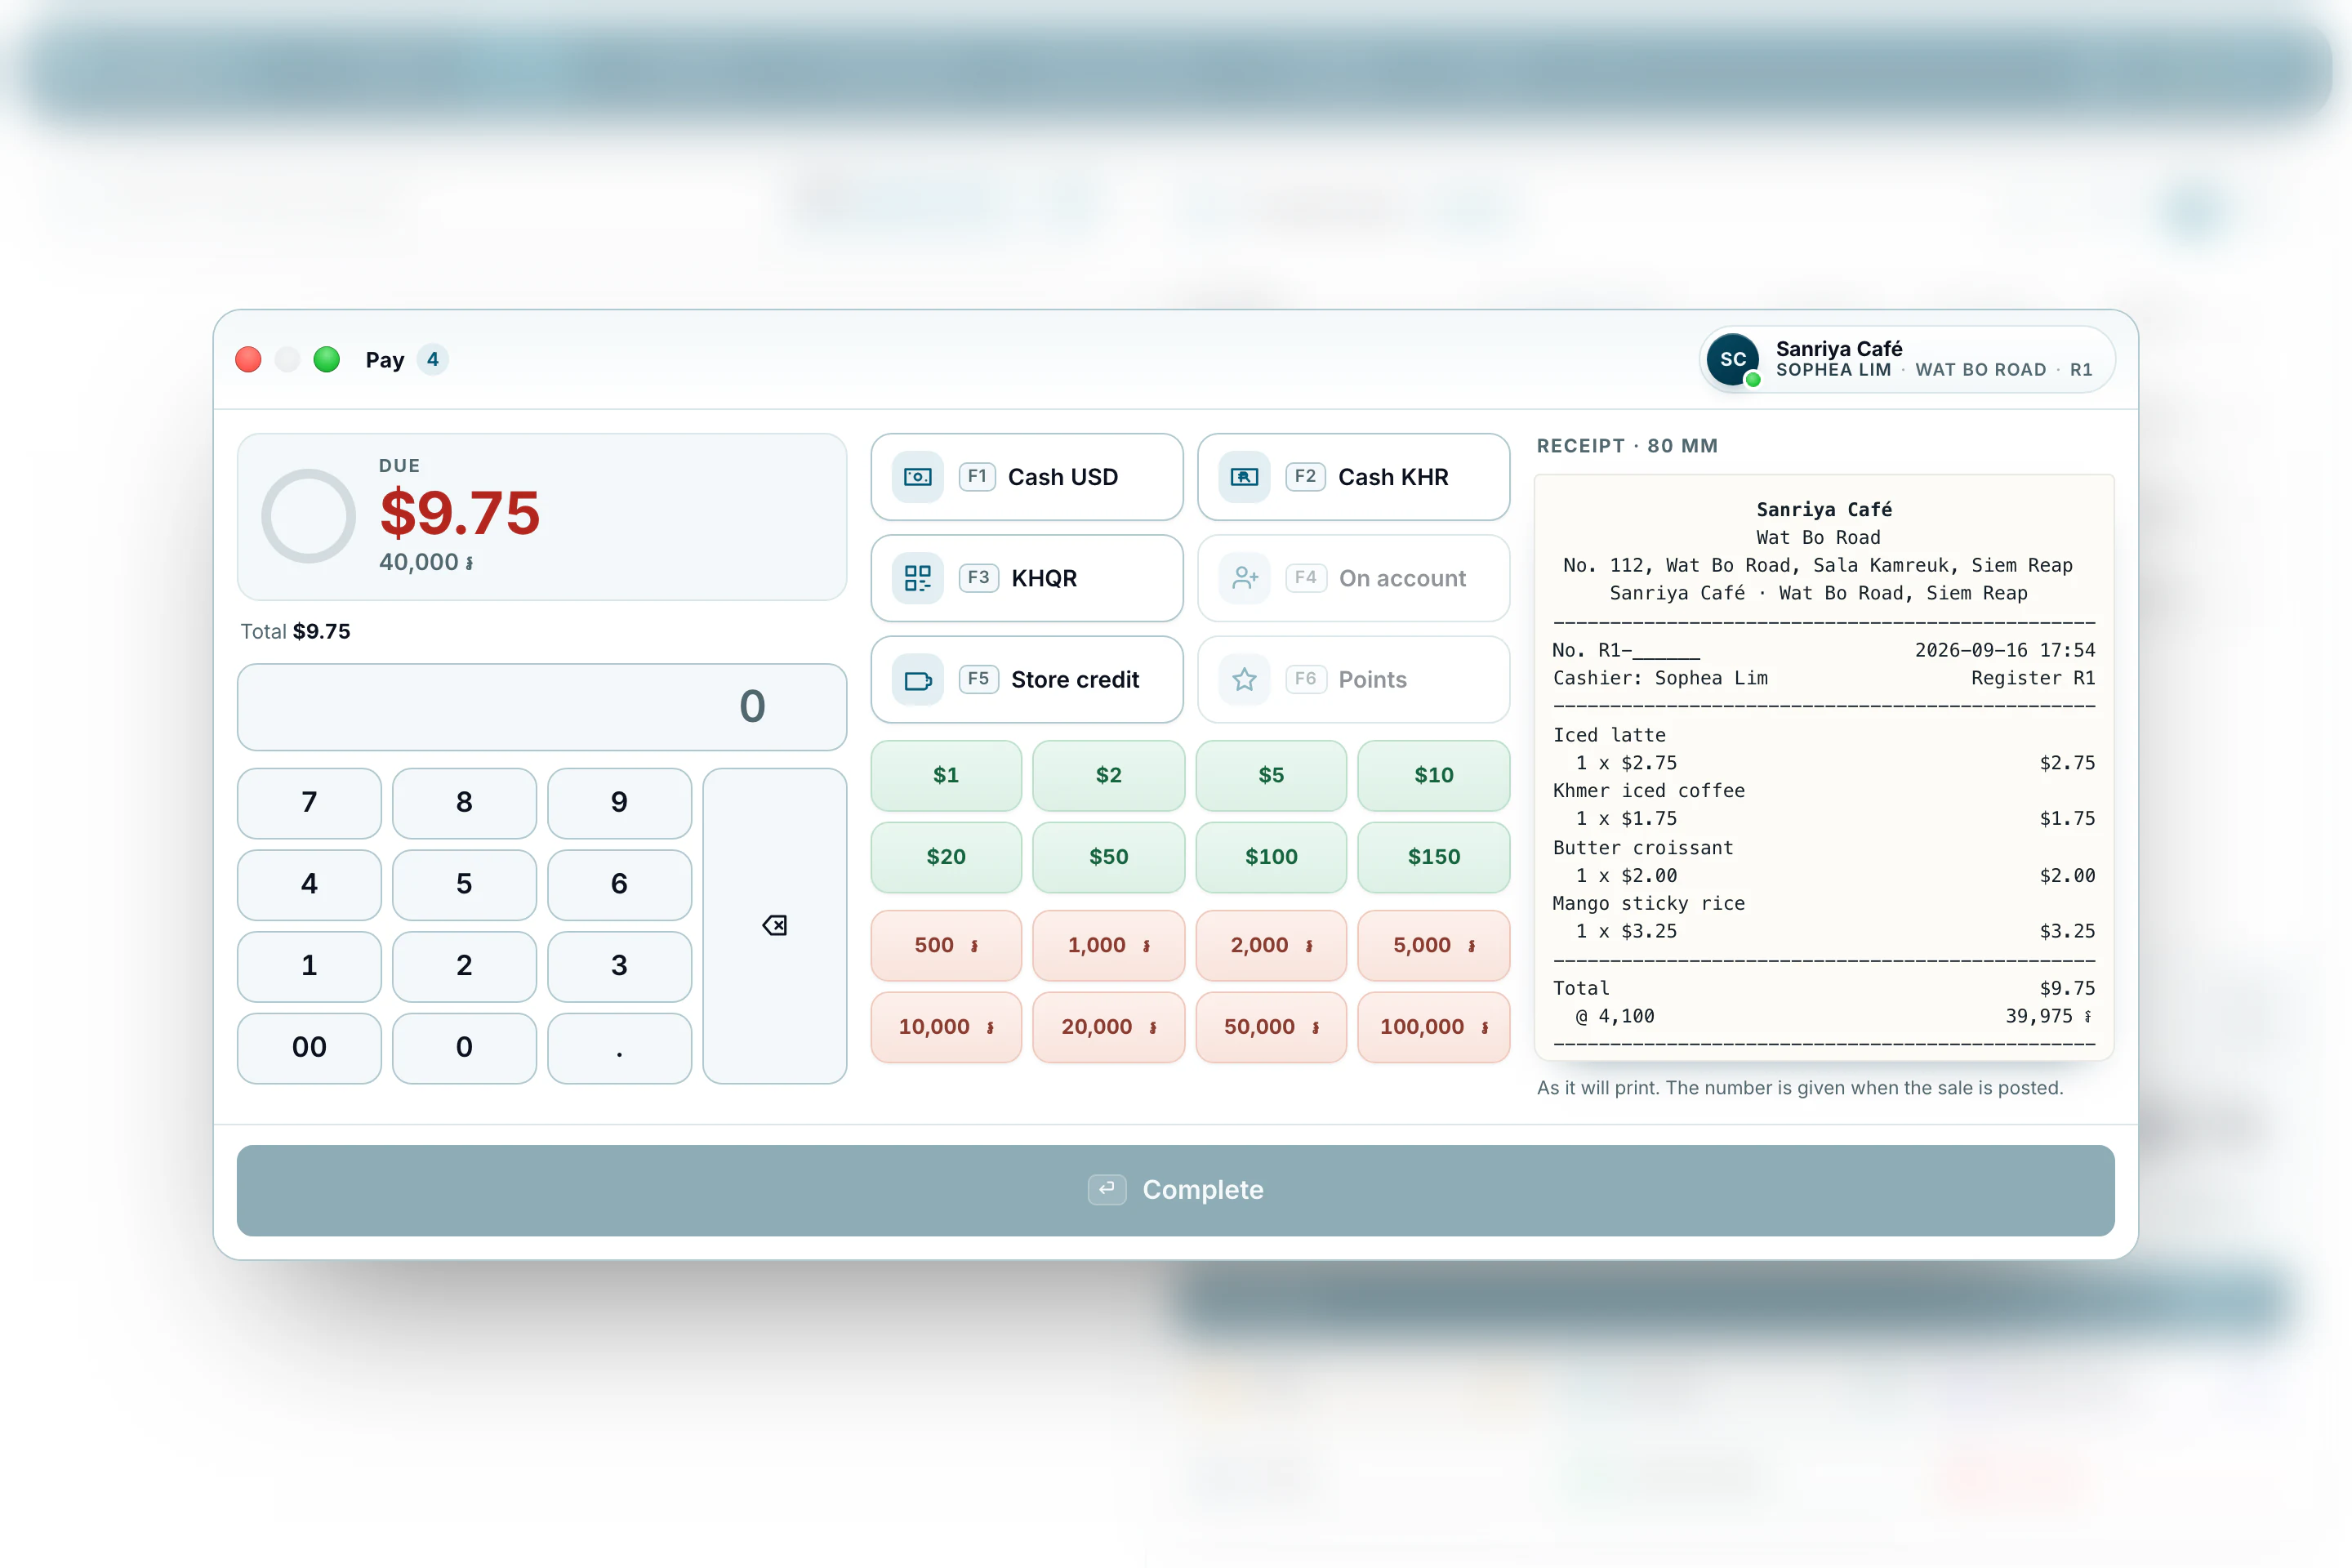This screenshot has width=2352, height=1568.
Task: Tap keypad digit 5
Action: click(x=464, y=885)
